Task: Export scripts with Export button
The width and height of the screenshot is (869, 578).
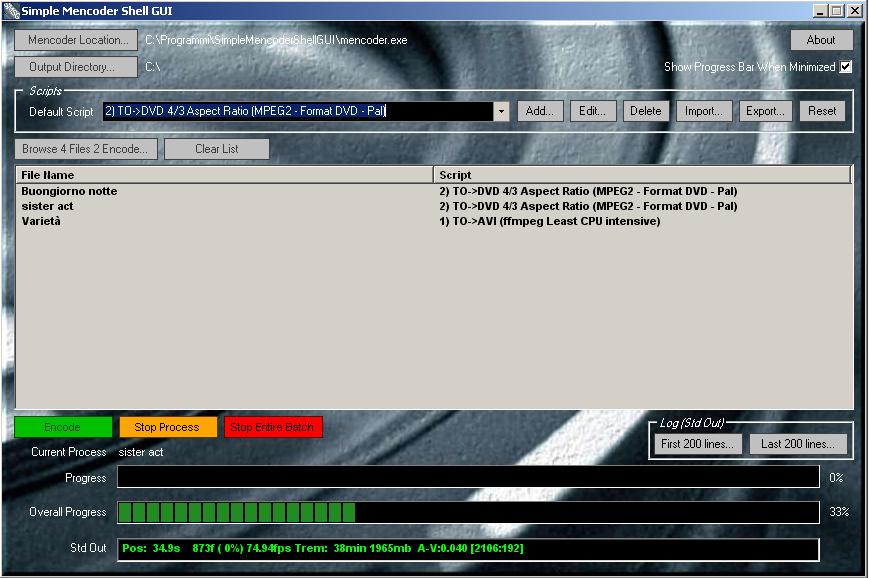Action: (765, 111)
